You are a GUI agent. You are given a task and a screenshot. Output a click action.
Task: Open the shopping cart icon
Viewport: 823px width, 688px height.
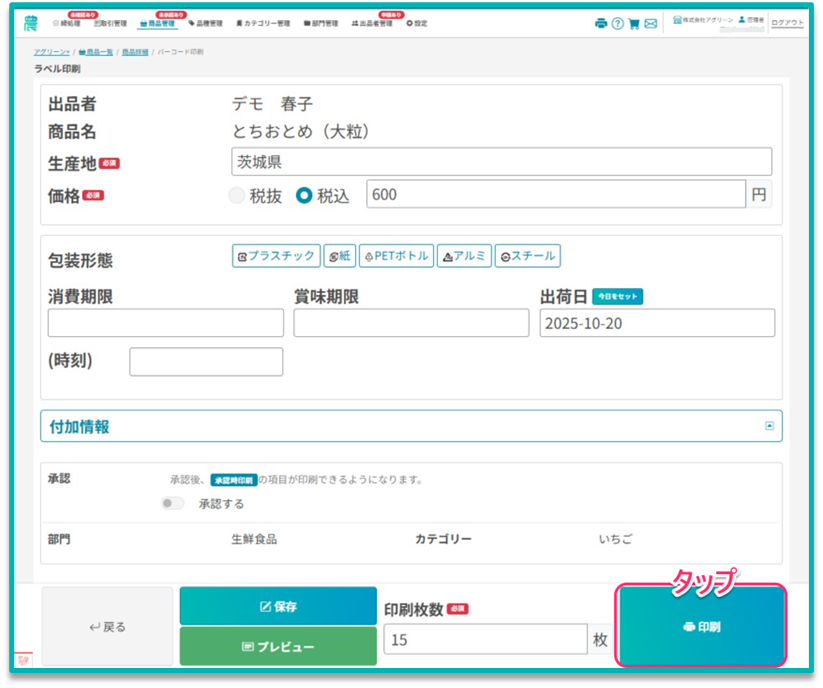point(634,23)
